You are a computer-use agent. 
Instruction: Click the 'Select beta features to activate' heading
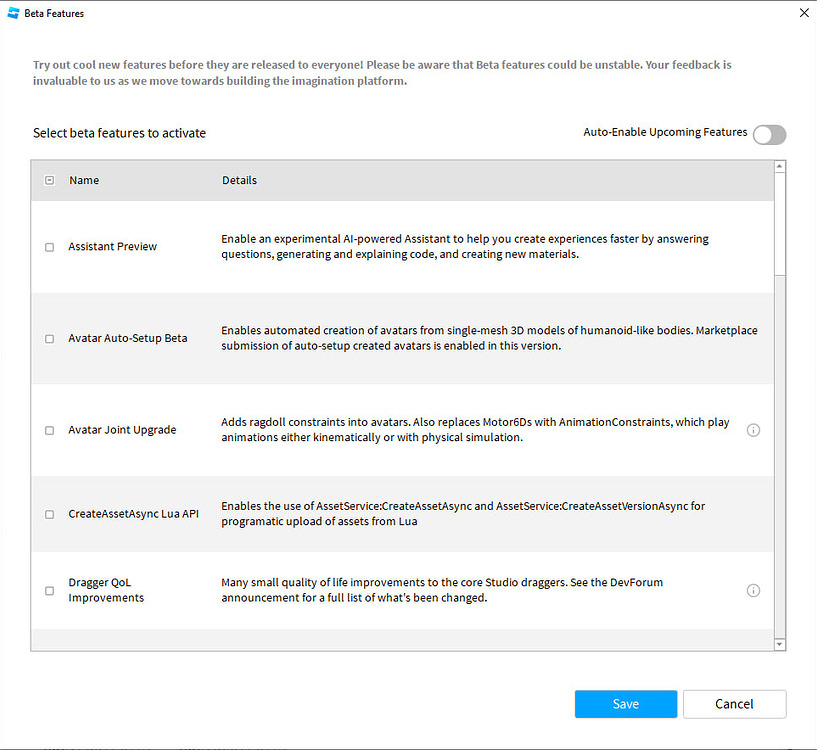tap(119, 133)
